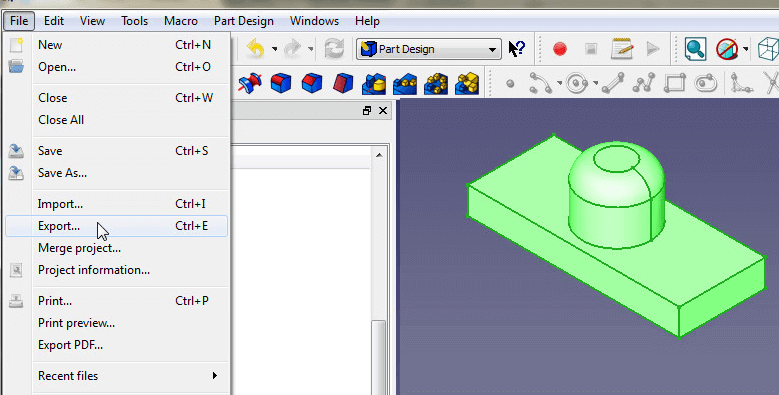Open the Macro menu
This screenshot has width=779, height=395.
click(x=181, y=21)
